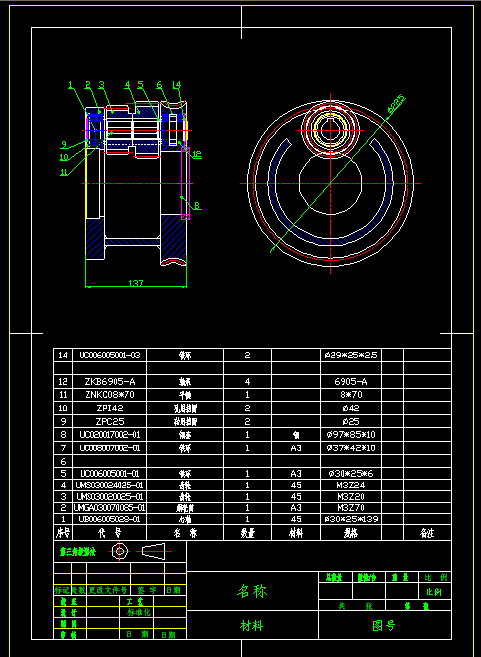Select the 8*70 specification cell
Viewport: 481px width, 657px height.
[x=351, y=395]
